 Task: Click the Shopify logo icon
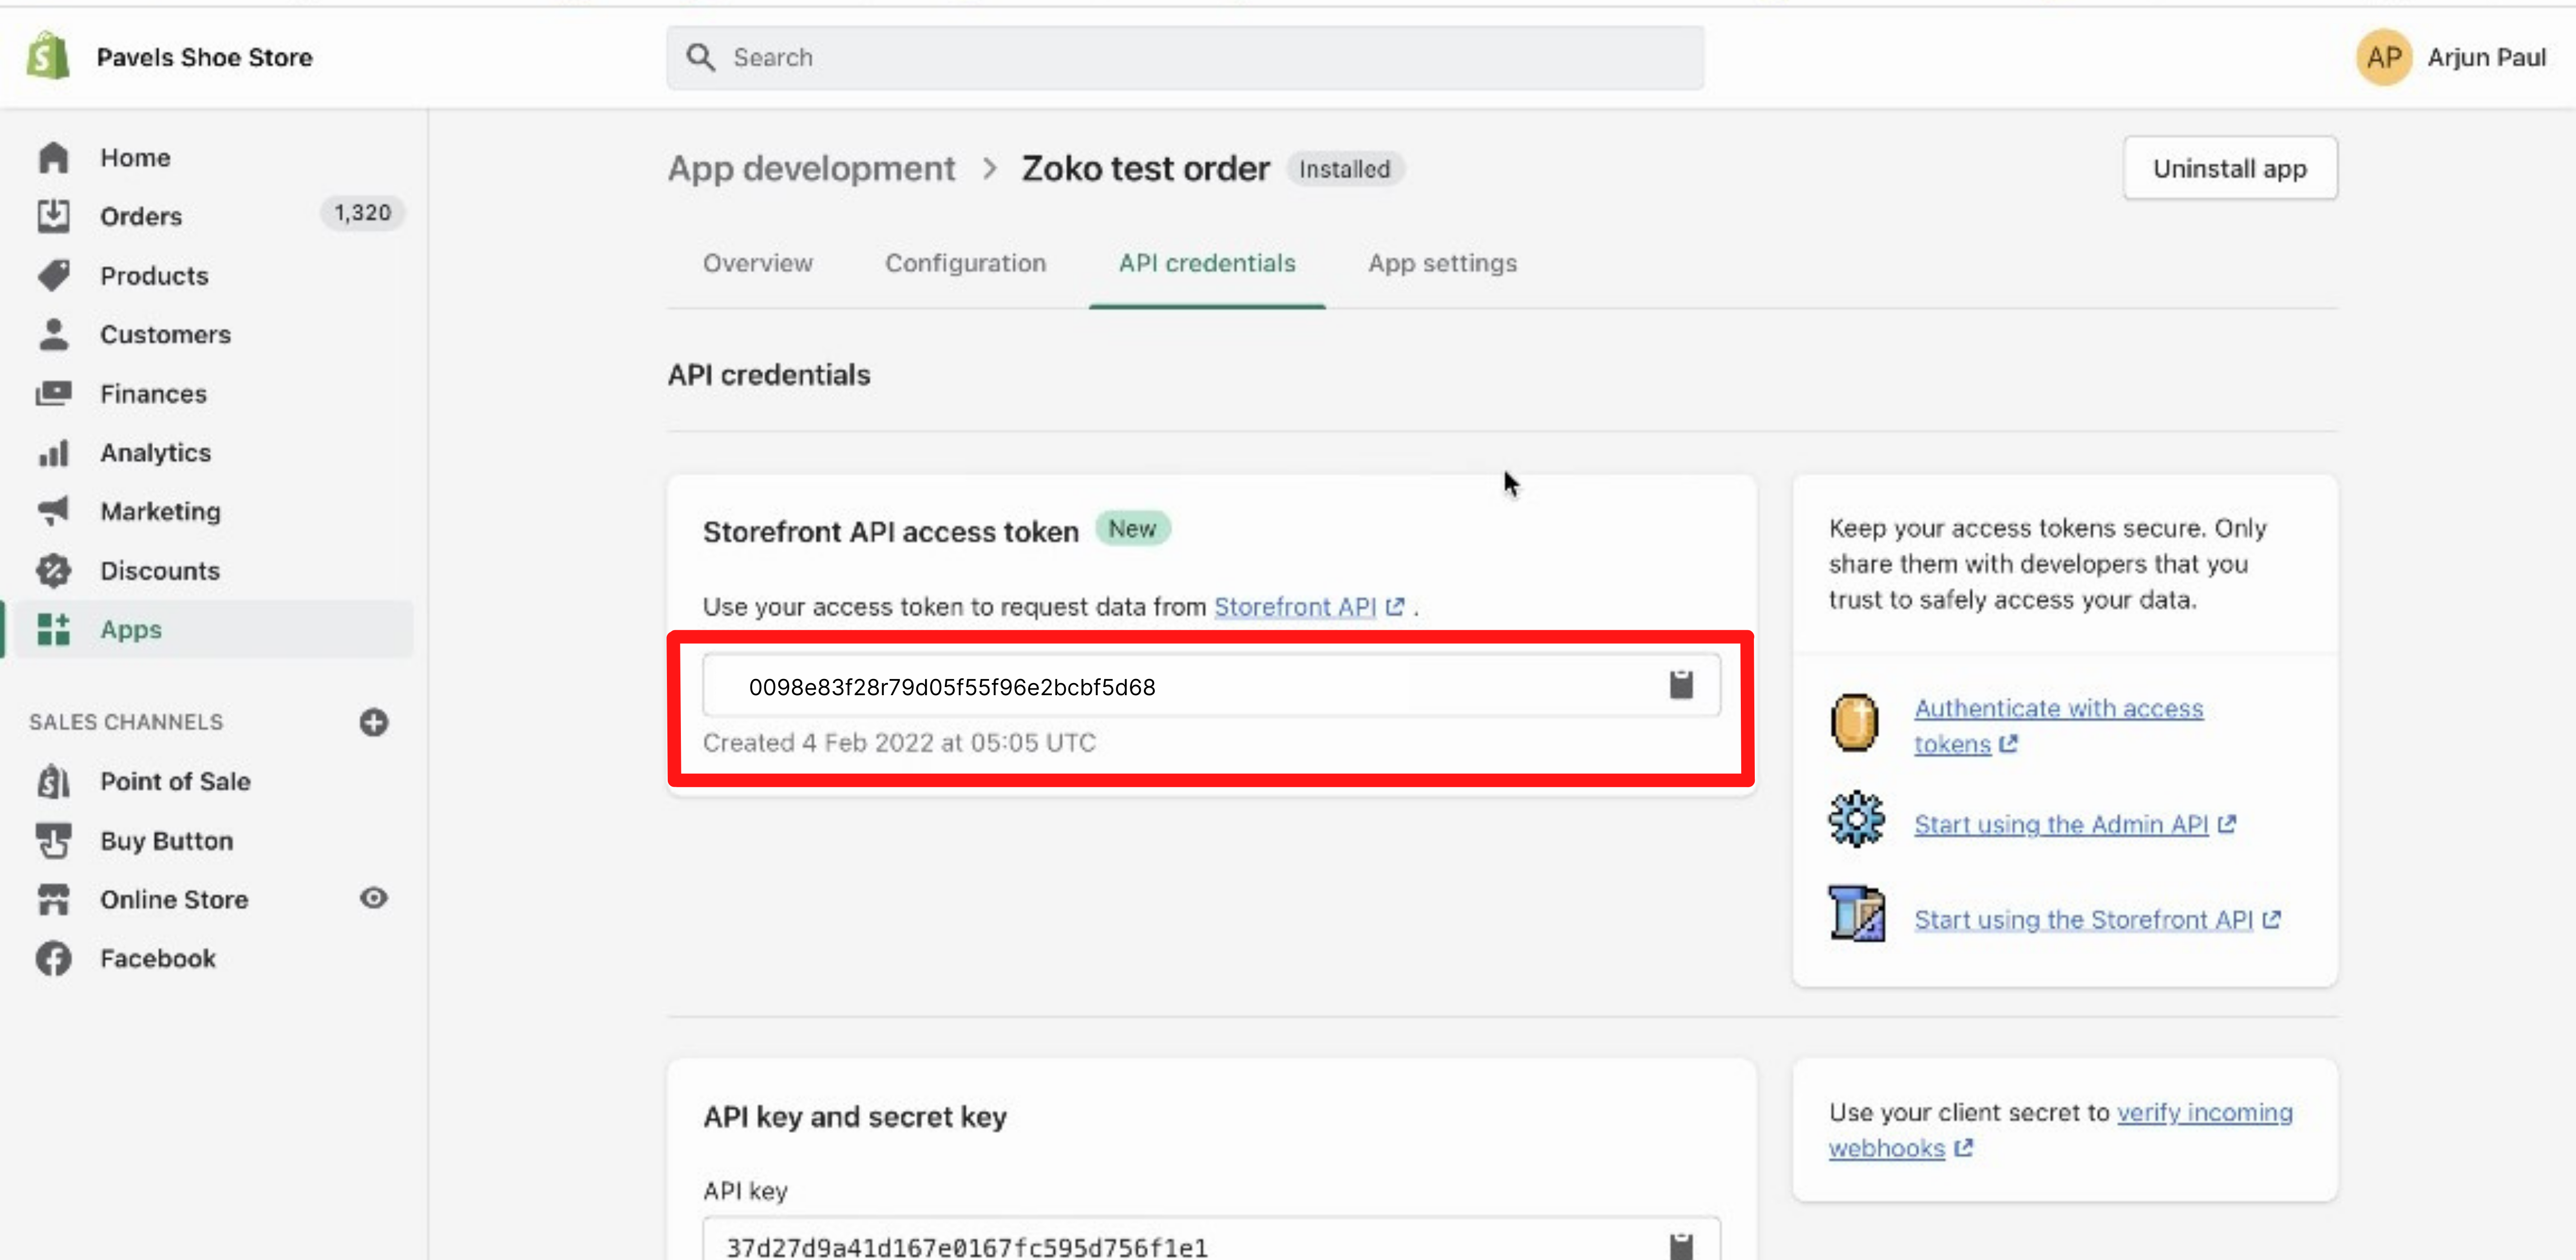click(48, 56)
